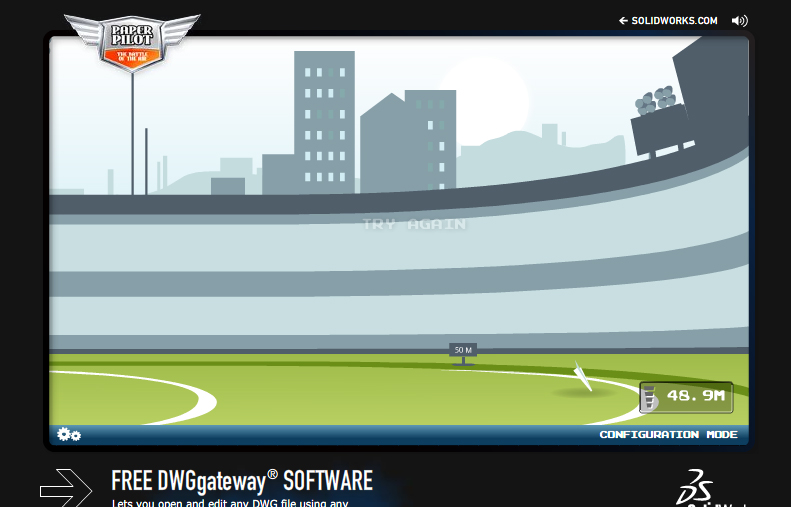Screen dimensions: 791x507
Task: Click the tallest building in skyline
Action: [x=324, y=120]
